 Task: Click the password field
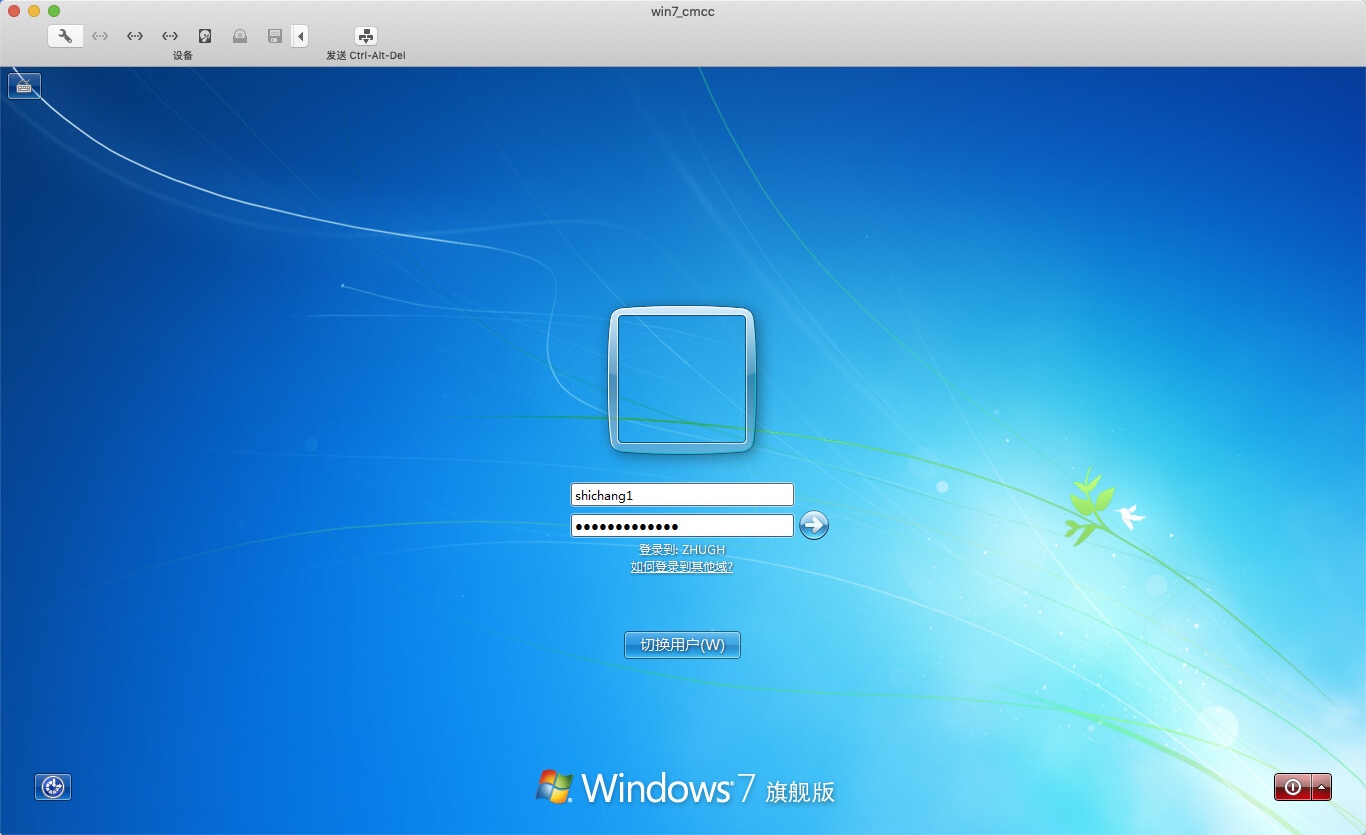click(x=682, y=526)
